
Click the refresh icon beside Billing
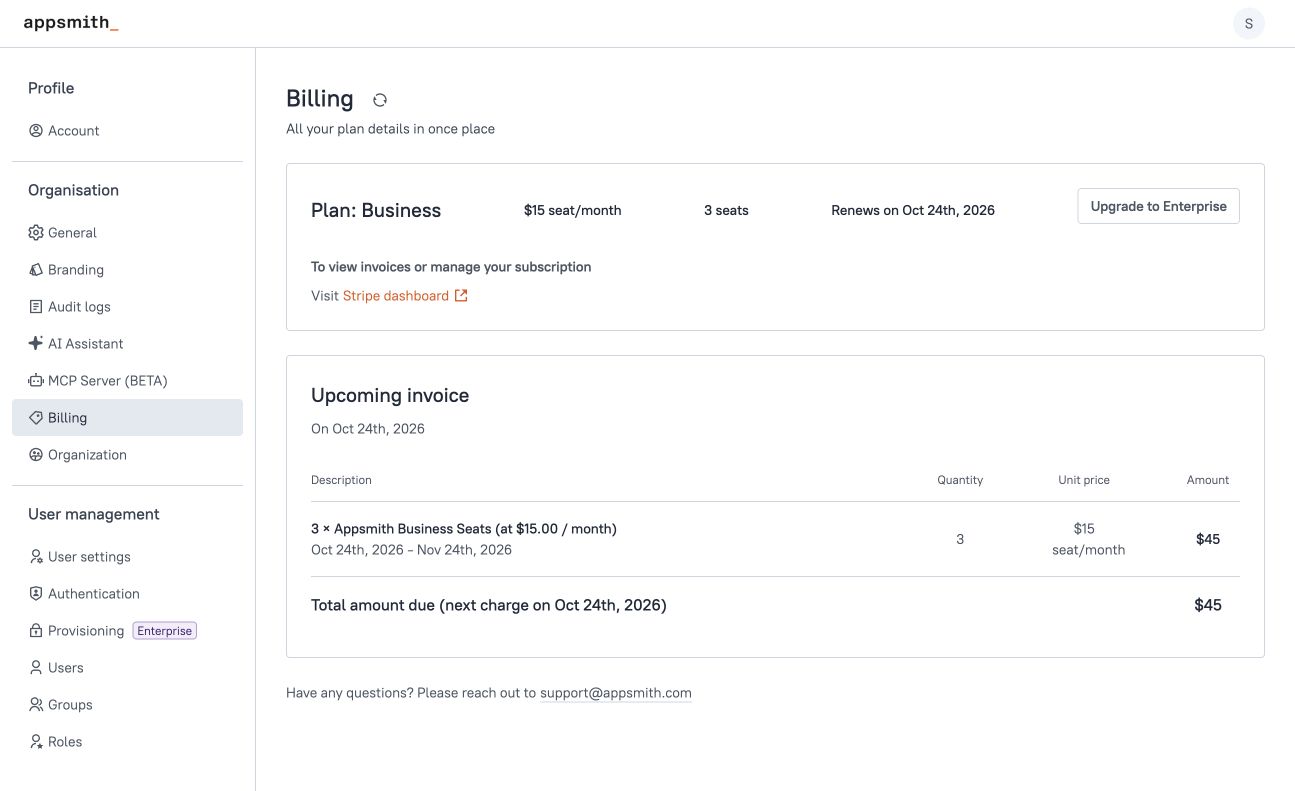(x=380, y=100)
